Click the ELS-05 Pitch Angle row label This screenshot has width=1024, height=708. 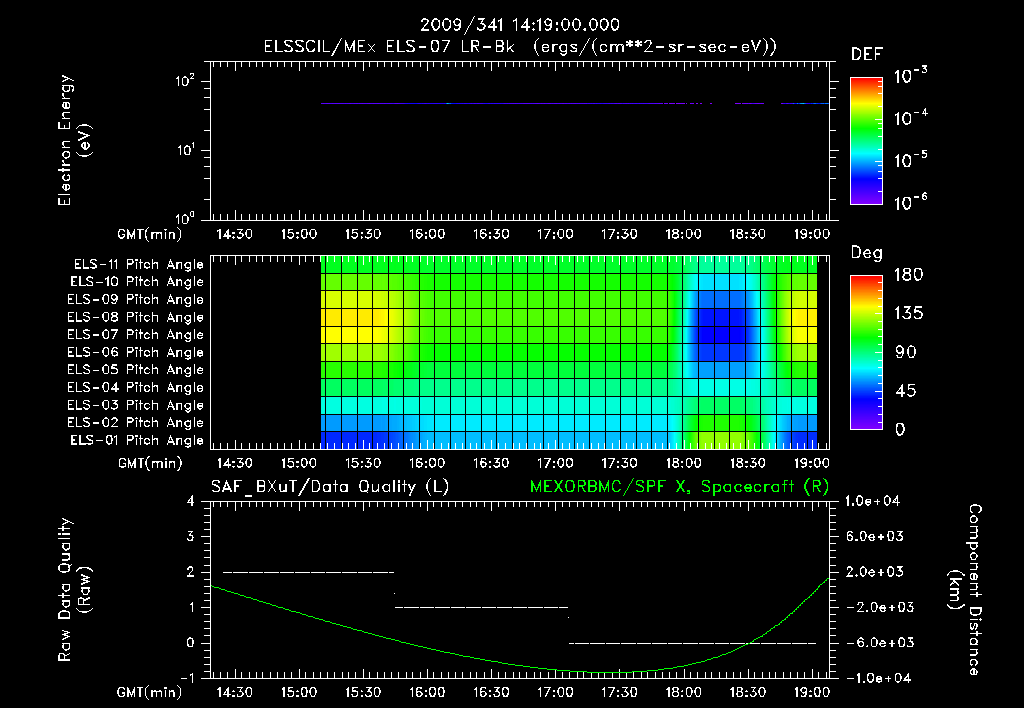coord(136,370)
